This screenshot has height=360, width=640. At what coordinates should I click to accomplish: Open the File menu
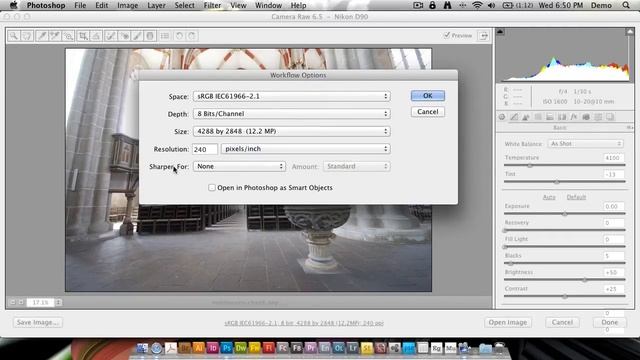coord(80,5)
